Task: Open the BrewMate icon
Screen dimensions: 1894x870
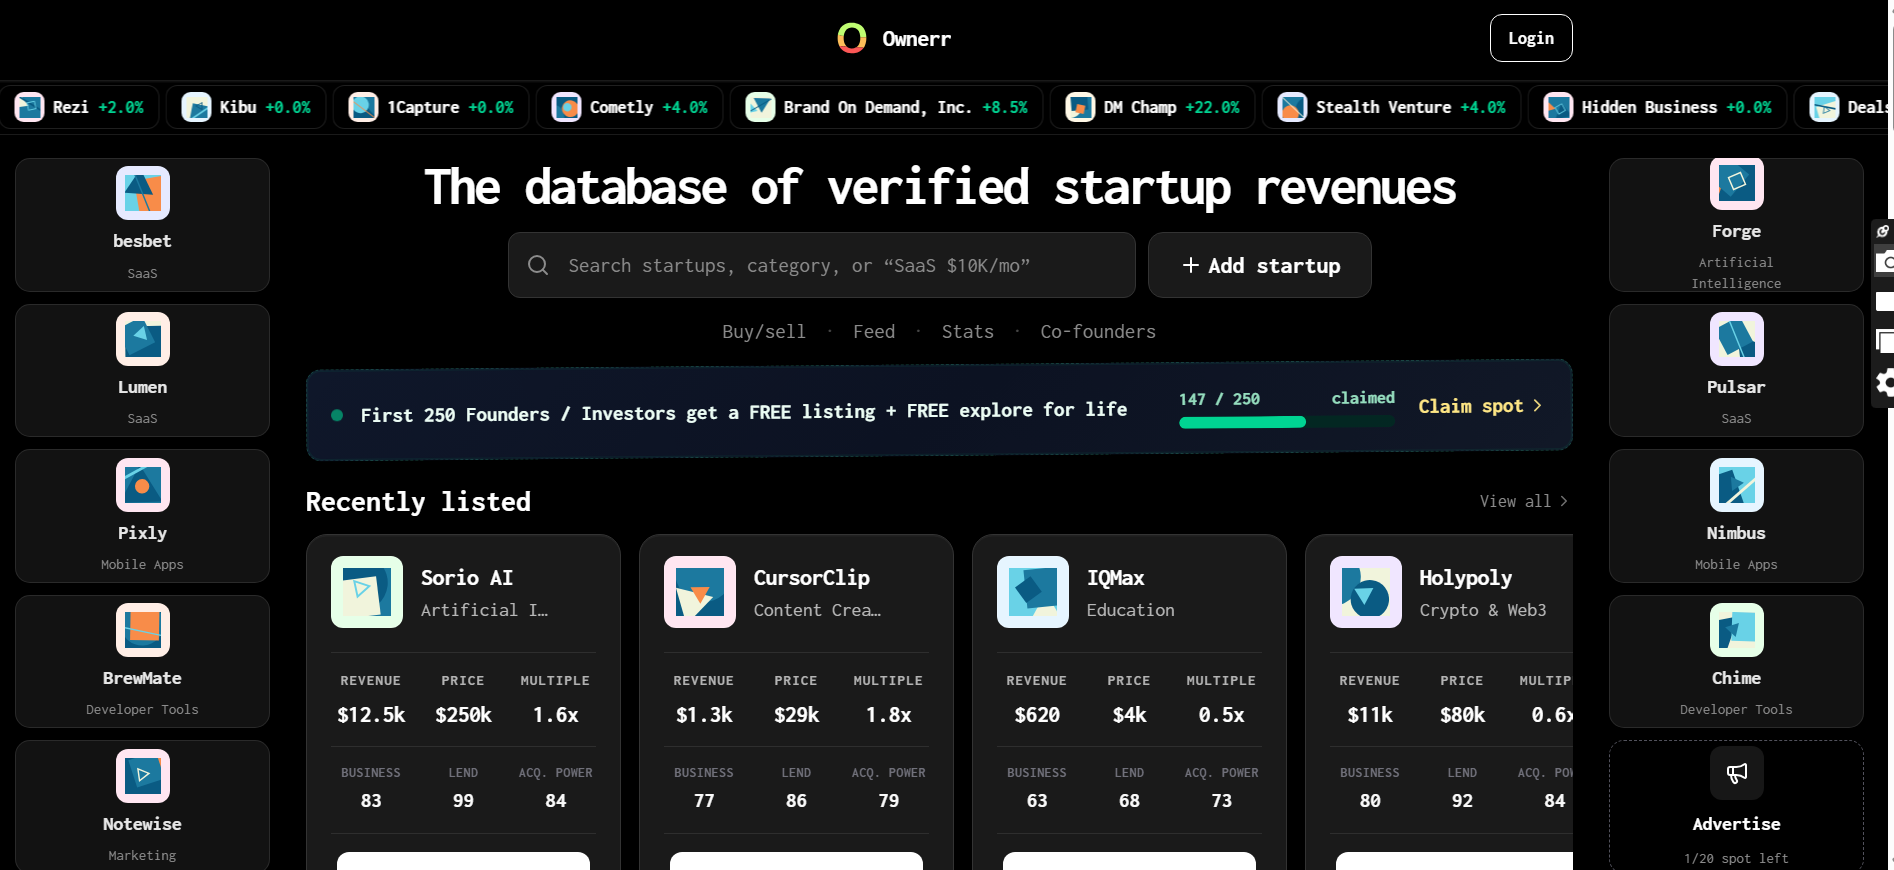Action: (x=143, y=630)
